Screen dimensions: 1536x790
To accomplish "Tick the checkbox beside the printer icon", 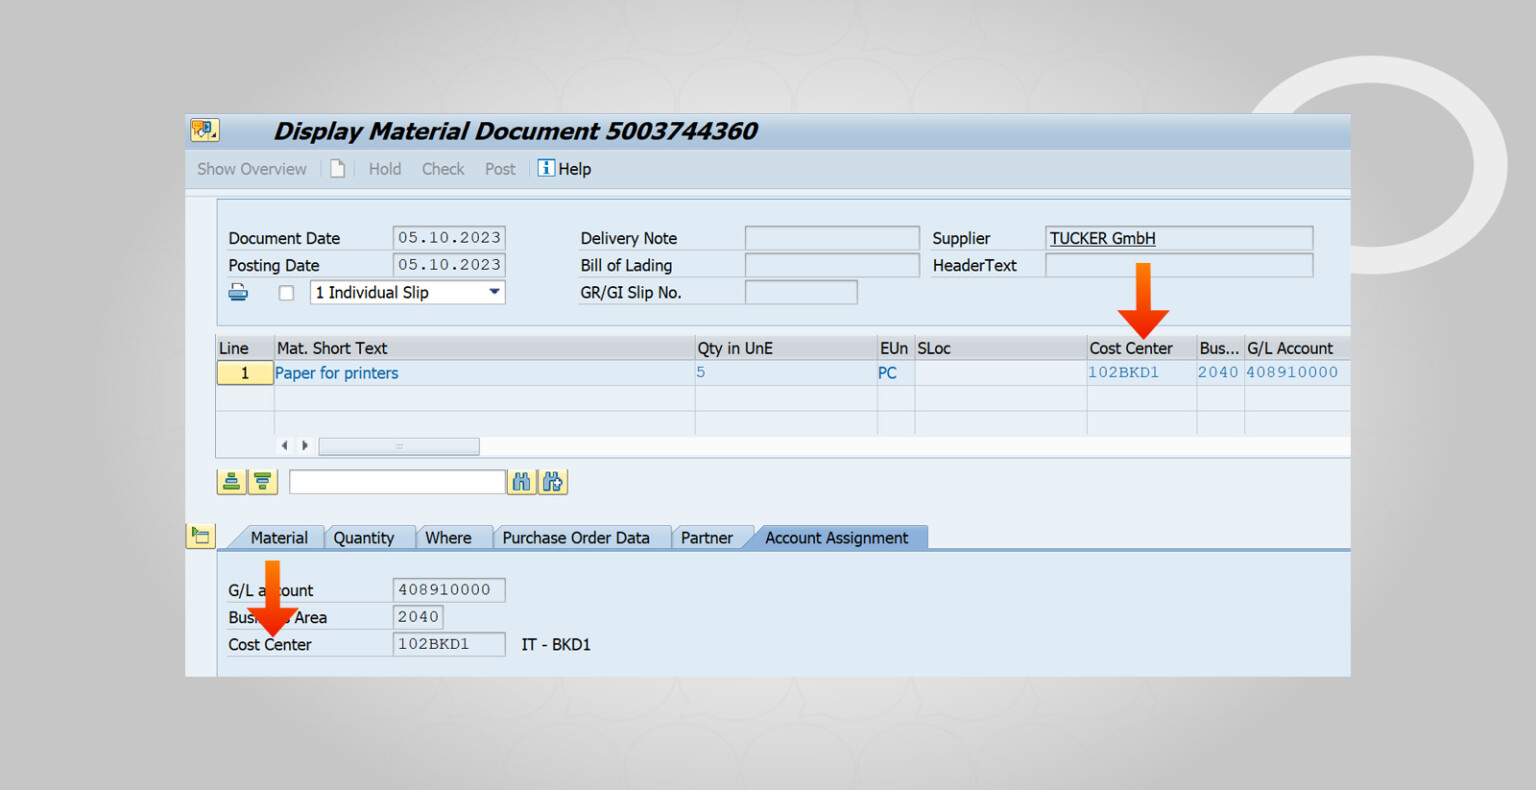I will [286, 293].
